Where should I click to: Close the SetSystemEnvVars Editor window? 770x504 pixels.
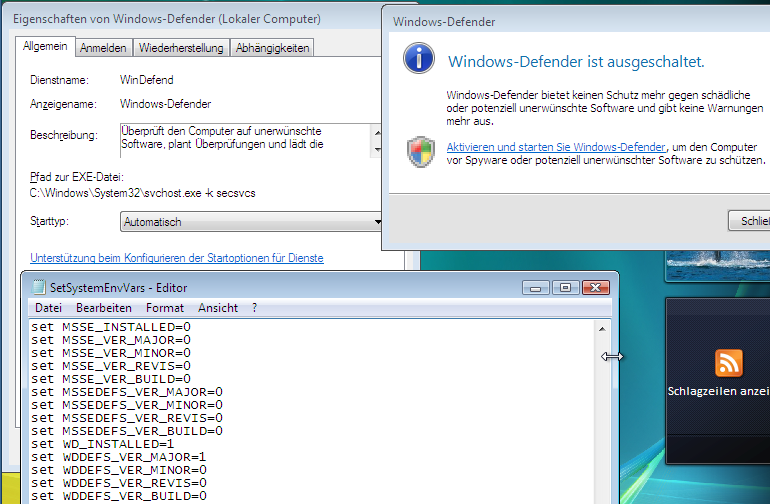point(594,288)
